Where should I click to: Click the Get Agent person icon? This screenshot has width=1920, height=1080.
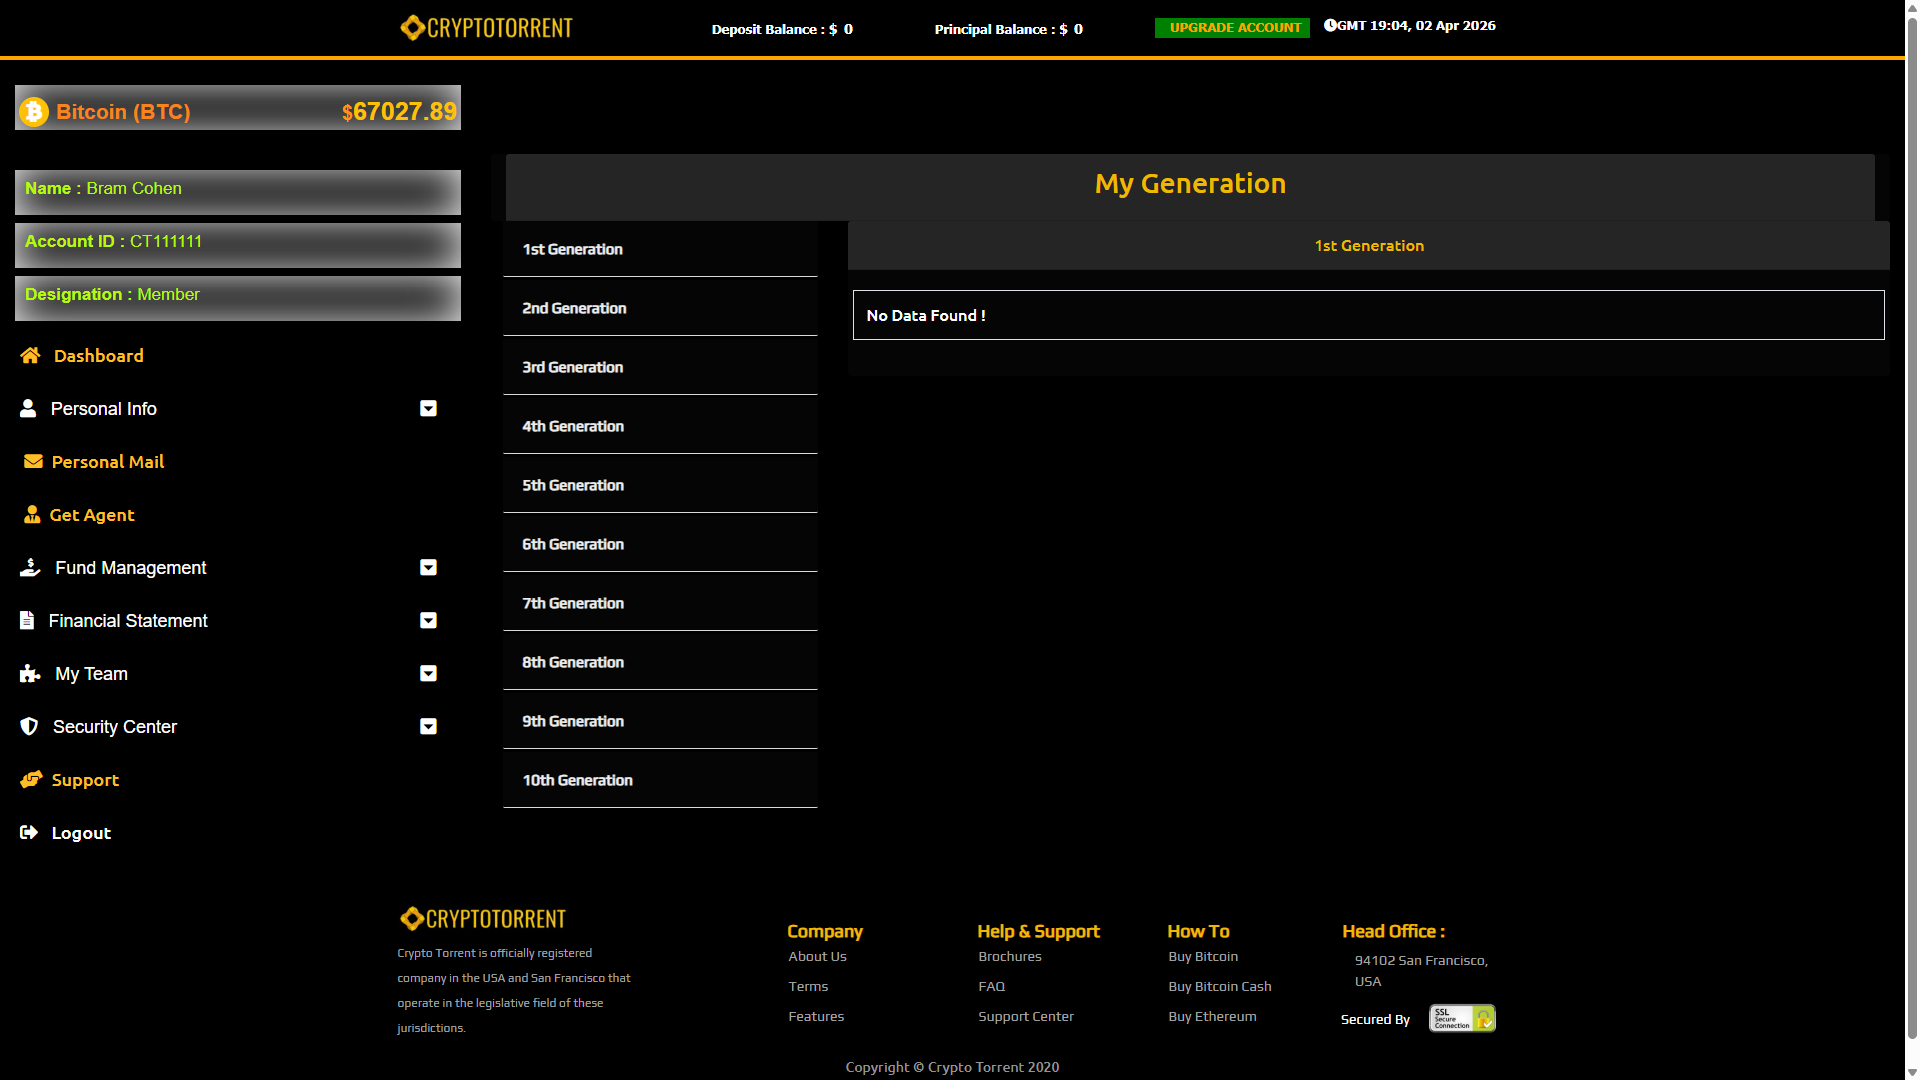(32, 514)
